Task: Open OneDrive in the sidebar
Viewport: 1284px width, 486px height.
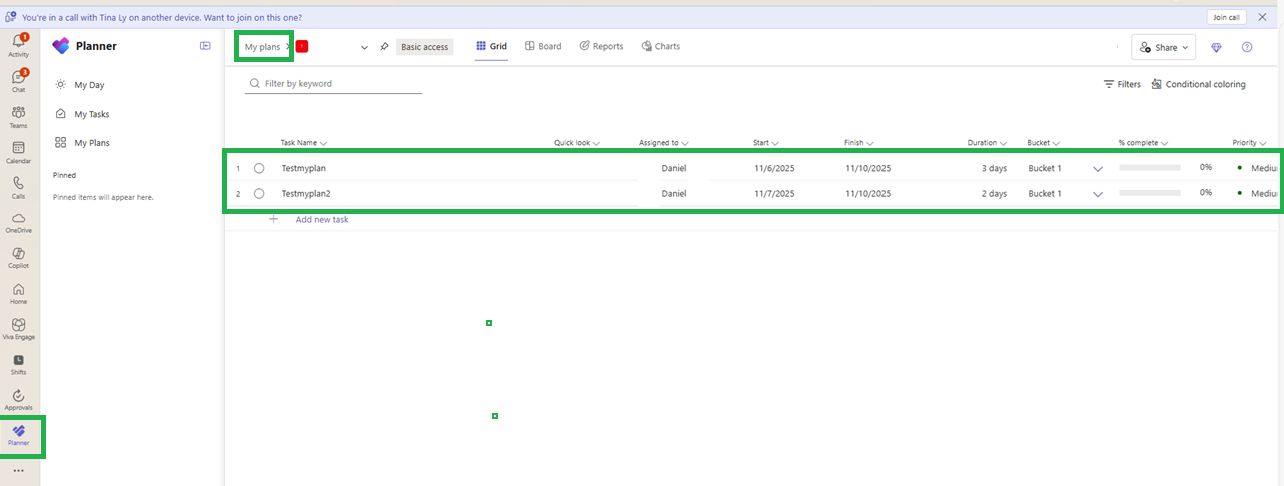Action: [x=19, y=223]
